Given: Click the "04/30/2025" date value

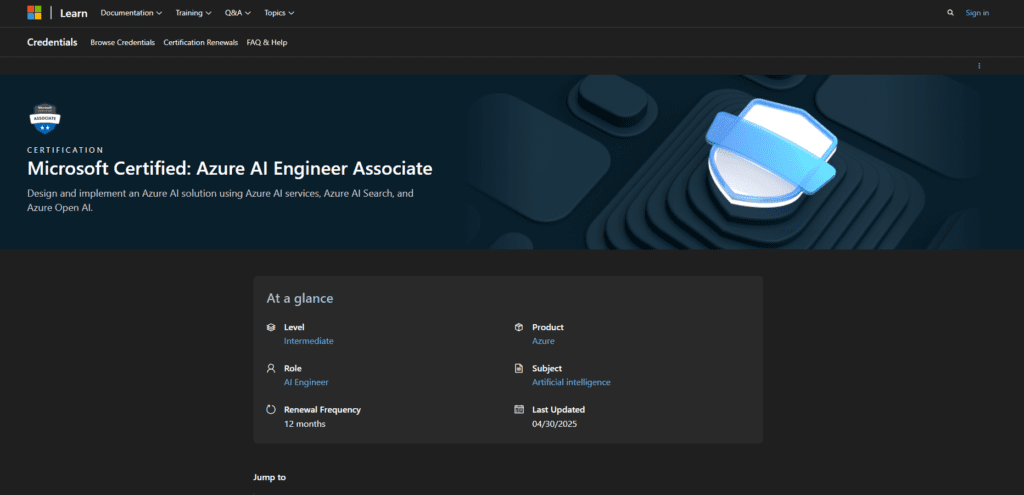Looking at the screenshot, I should pyautogui.click(x=554, y=424).
